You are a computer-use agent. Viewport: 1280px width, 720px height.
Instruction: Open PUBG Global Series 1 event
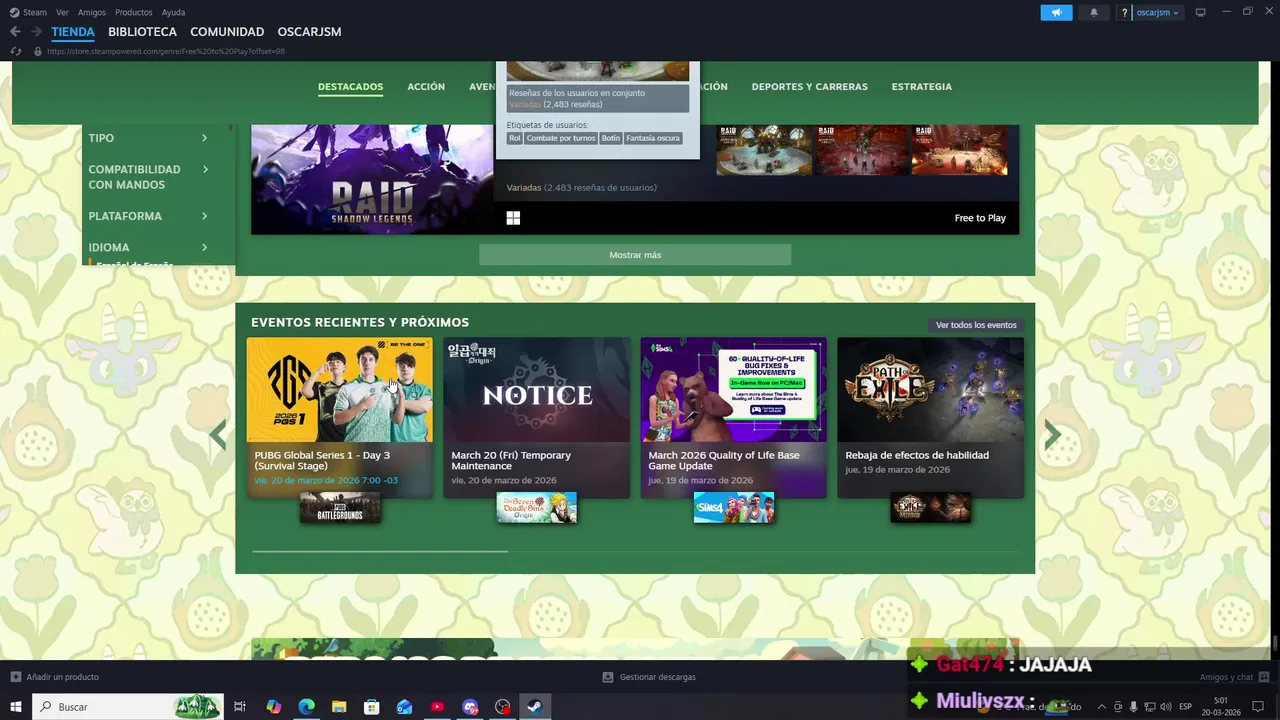(340, 417)
